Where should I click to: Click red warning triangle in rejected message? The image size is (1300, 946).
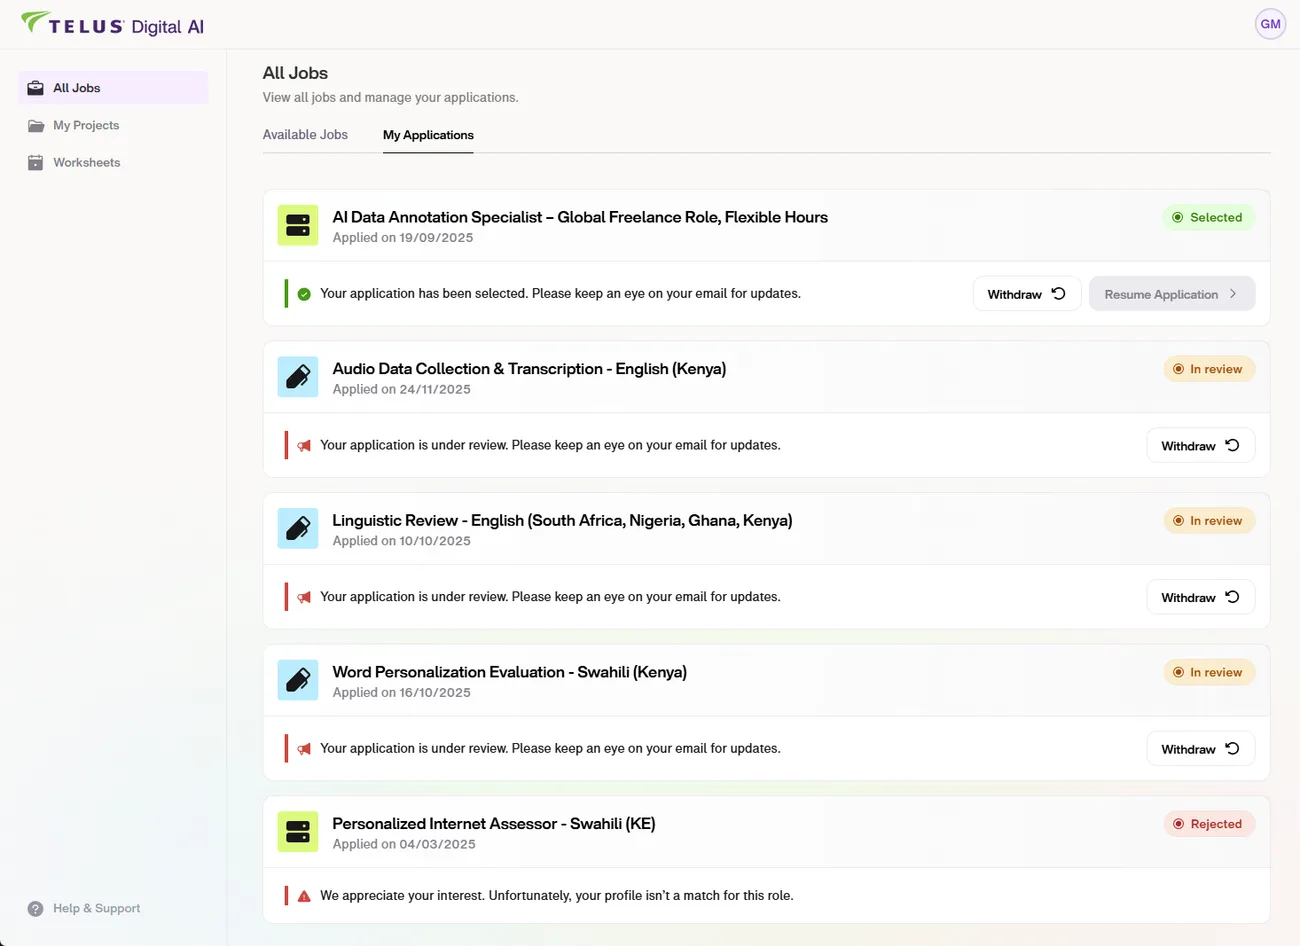coord(304,896)
